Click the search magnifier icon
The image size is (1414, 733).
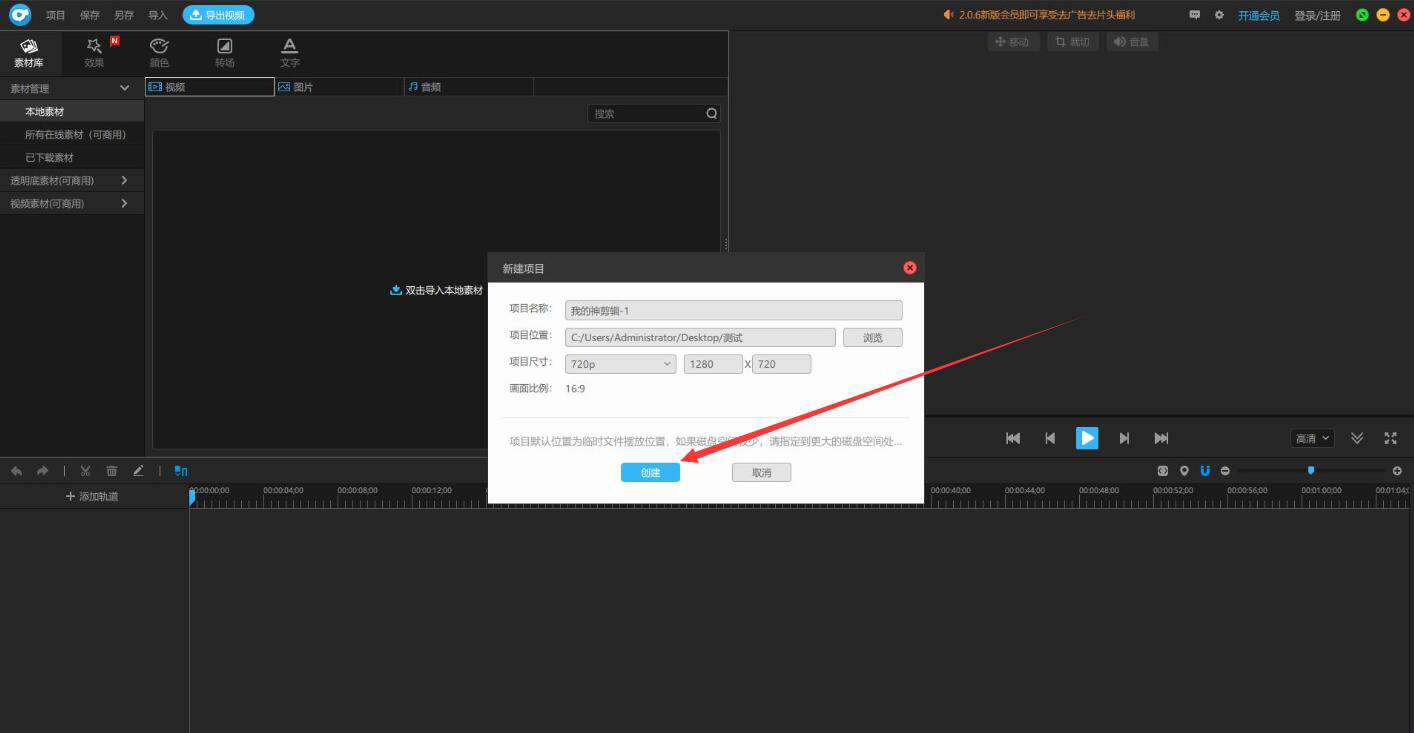[712, 114]
